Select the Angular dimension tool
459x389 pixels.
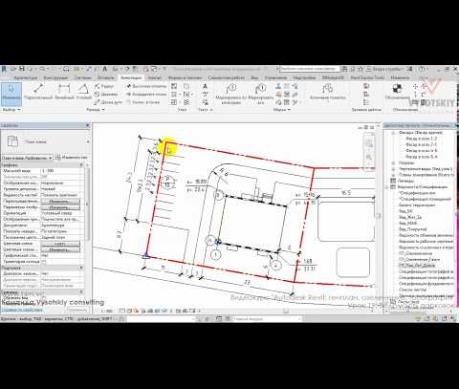83,92
